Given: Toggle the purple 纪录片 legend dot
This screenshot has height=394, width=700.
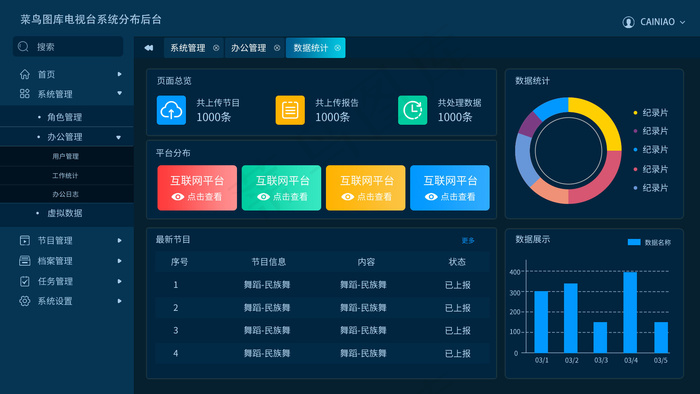Looking at the screenshot, I should [x=635, y=131].
